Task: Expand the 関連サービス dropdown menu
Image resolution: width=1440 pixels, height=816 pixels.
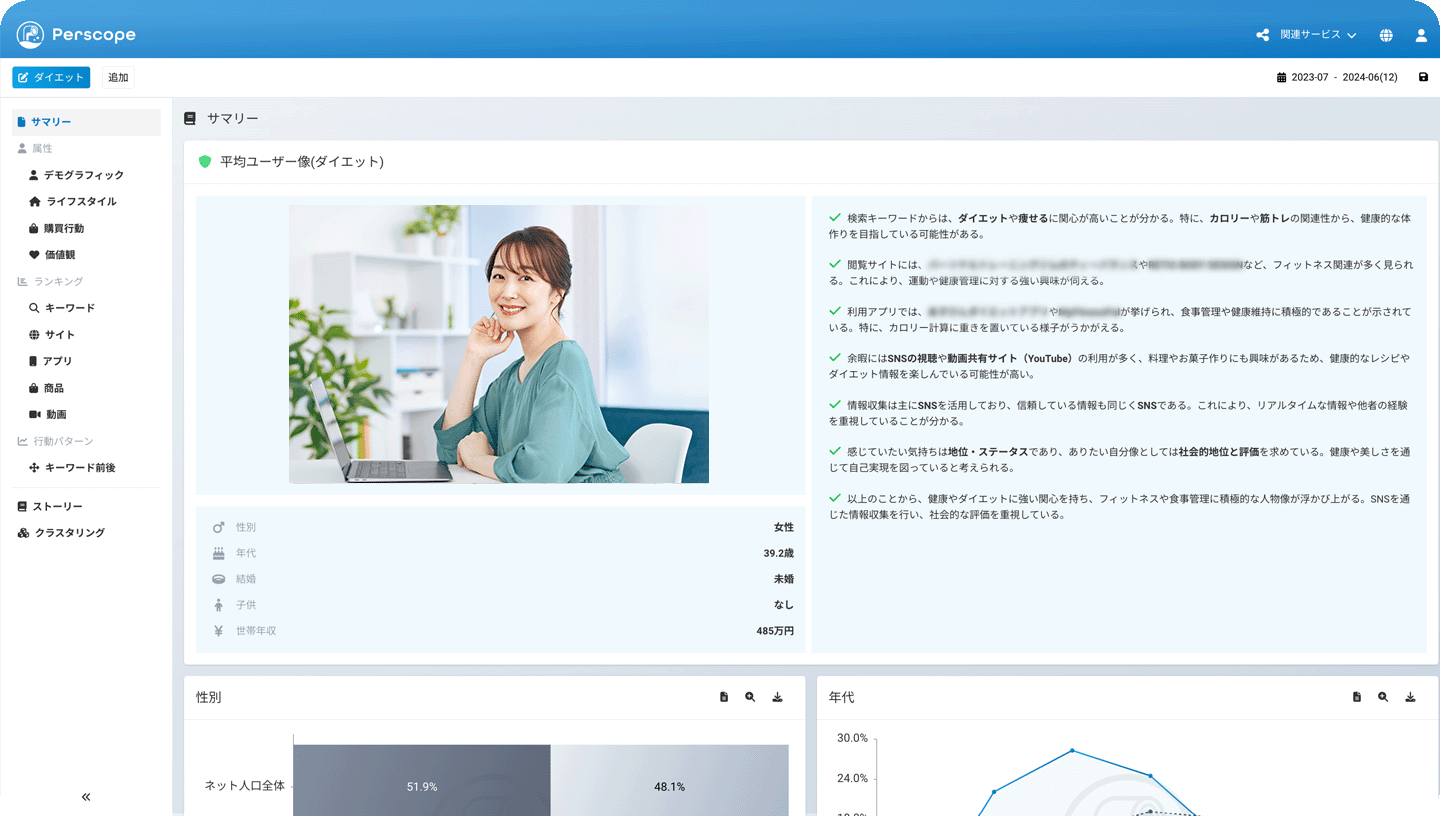Action: (1308, 35)
